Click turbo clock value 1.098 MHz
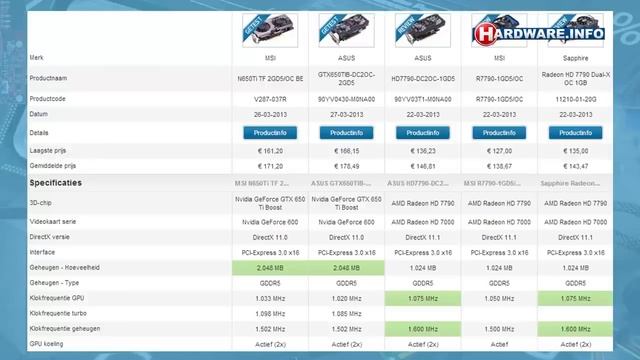 [x=270, y=314]
